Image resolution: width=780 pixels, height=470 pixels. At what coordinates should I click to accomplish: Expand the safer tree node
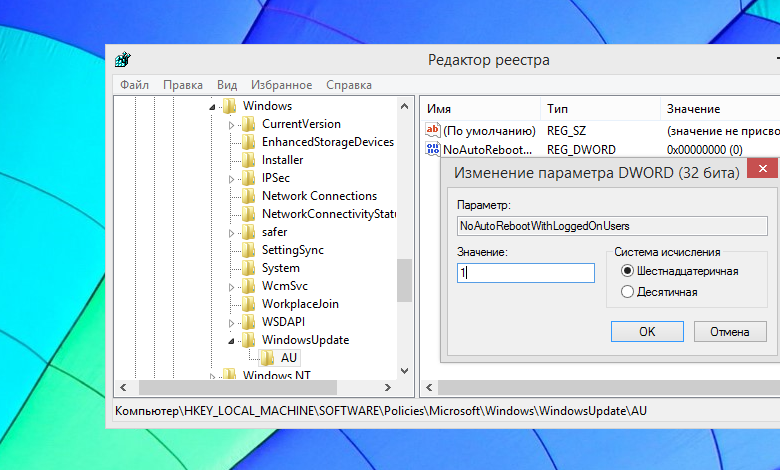click(231, 233)
